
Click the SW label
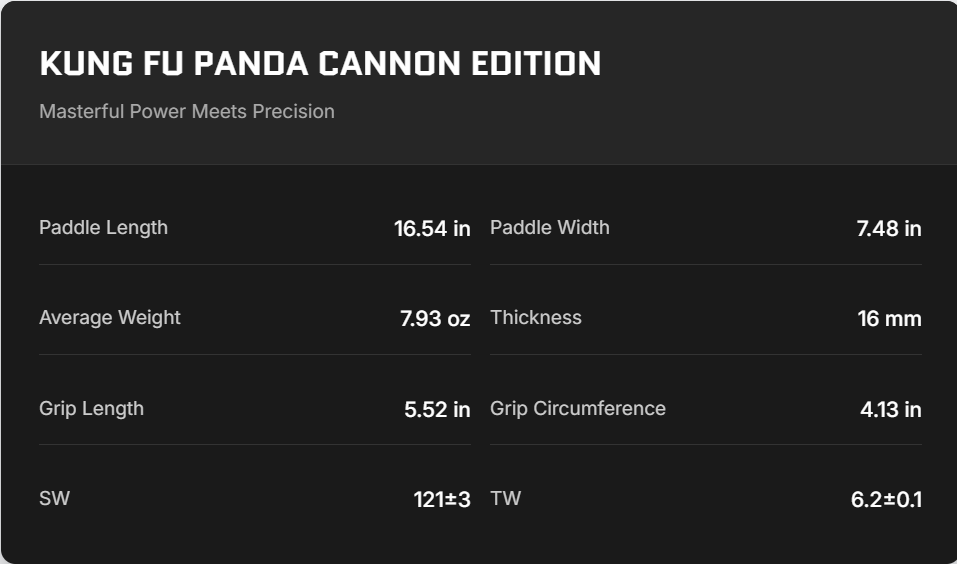pyautogui.click(x=54, y=498)
